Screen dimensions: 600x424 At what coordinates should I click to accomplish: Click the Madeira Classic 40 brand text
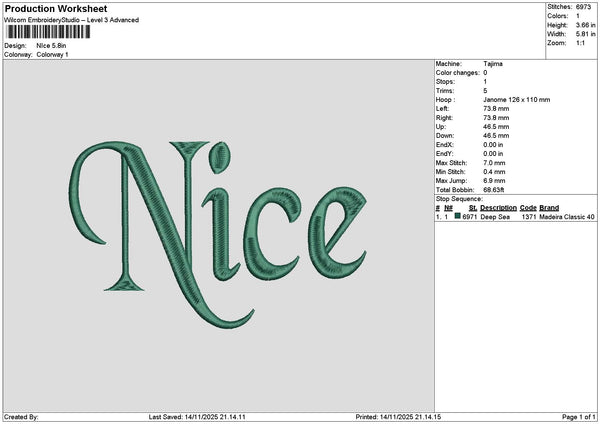(567, 217)
